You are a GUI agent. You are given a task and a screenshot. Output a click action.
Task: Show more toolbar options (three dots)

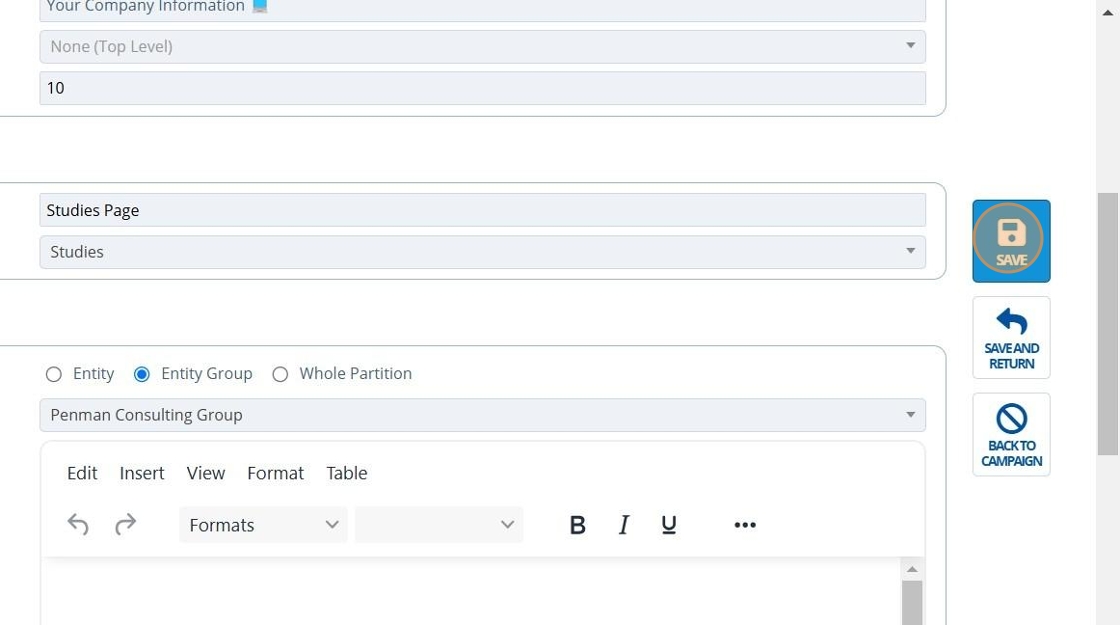coord(745,525)
